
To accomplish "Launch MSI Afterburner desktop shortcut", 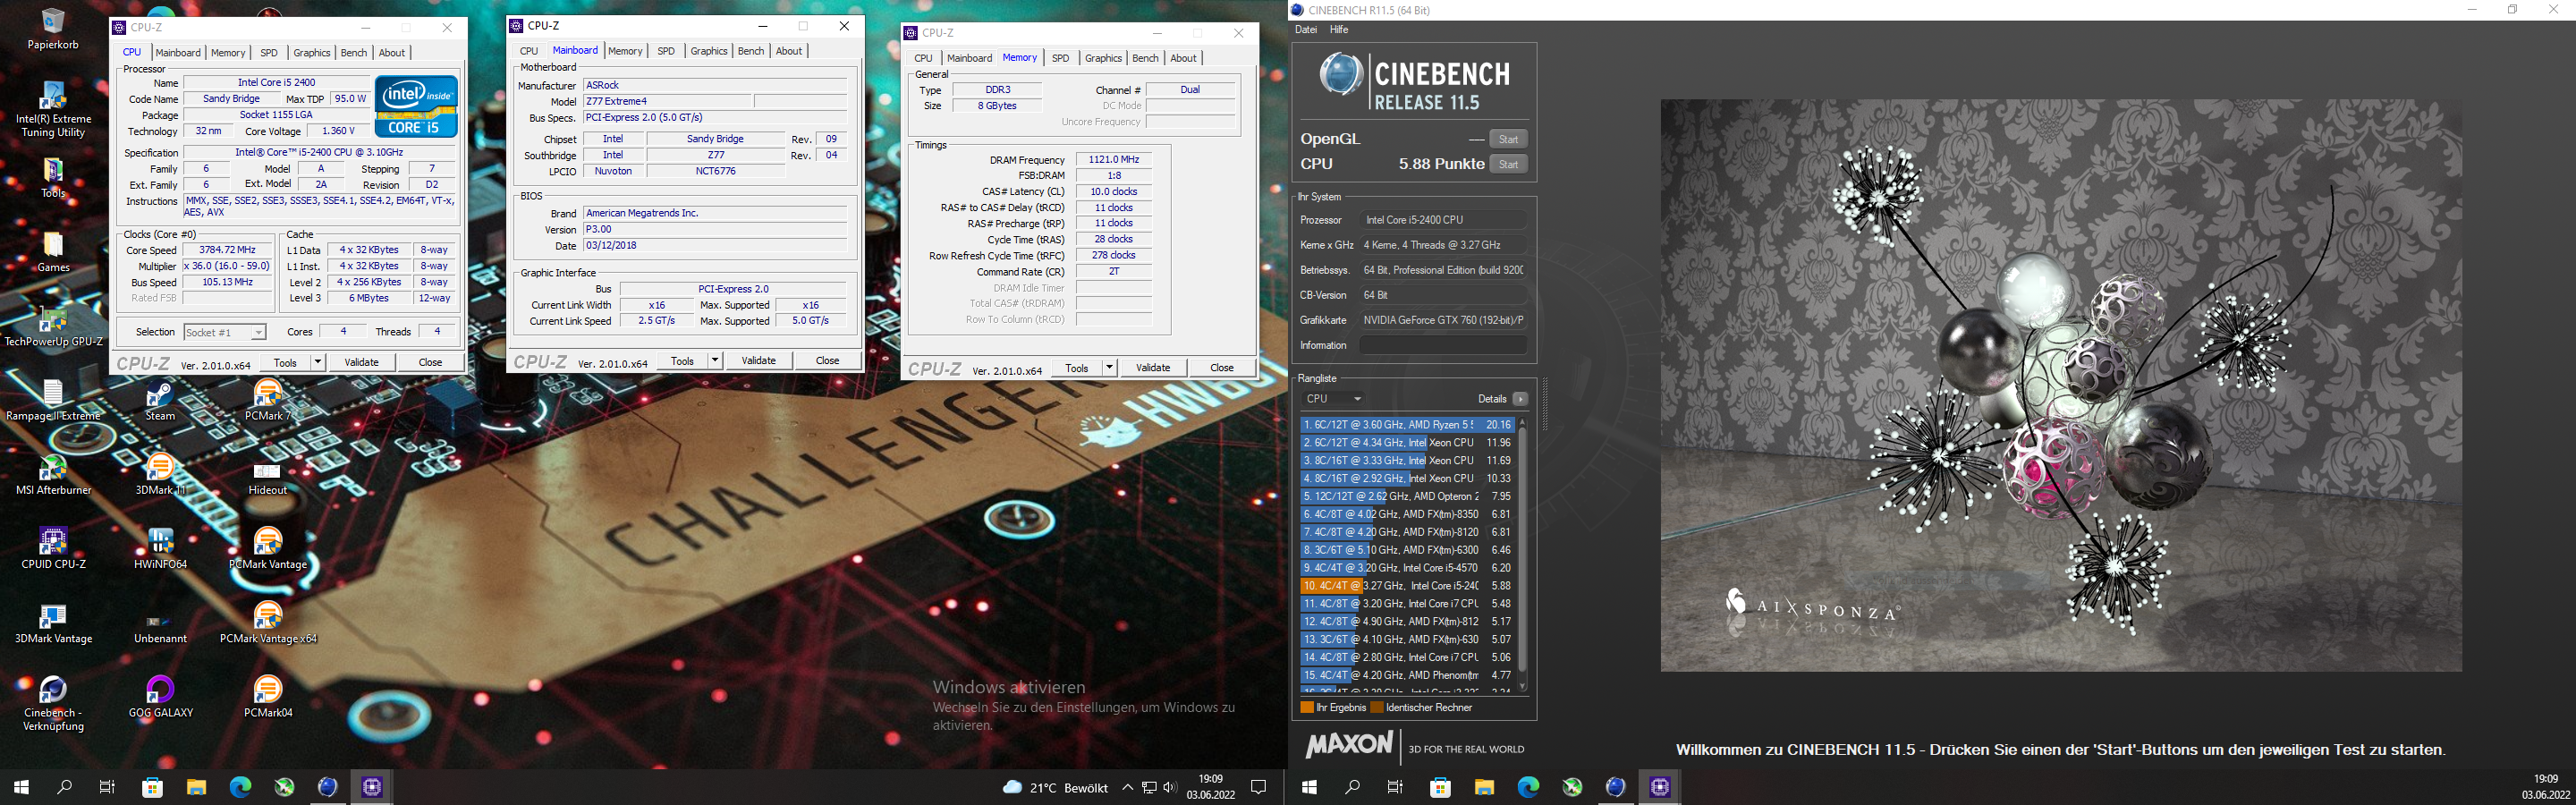I will 53,476.
